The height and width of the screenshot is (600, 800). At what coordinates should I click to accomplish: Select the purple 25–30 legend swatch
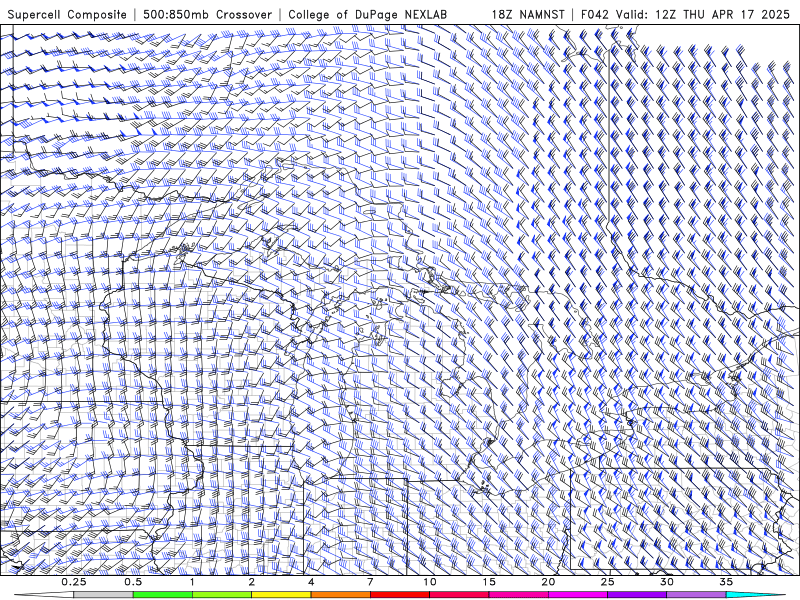pyautogui.click(x=637, y=595)
